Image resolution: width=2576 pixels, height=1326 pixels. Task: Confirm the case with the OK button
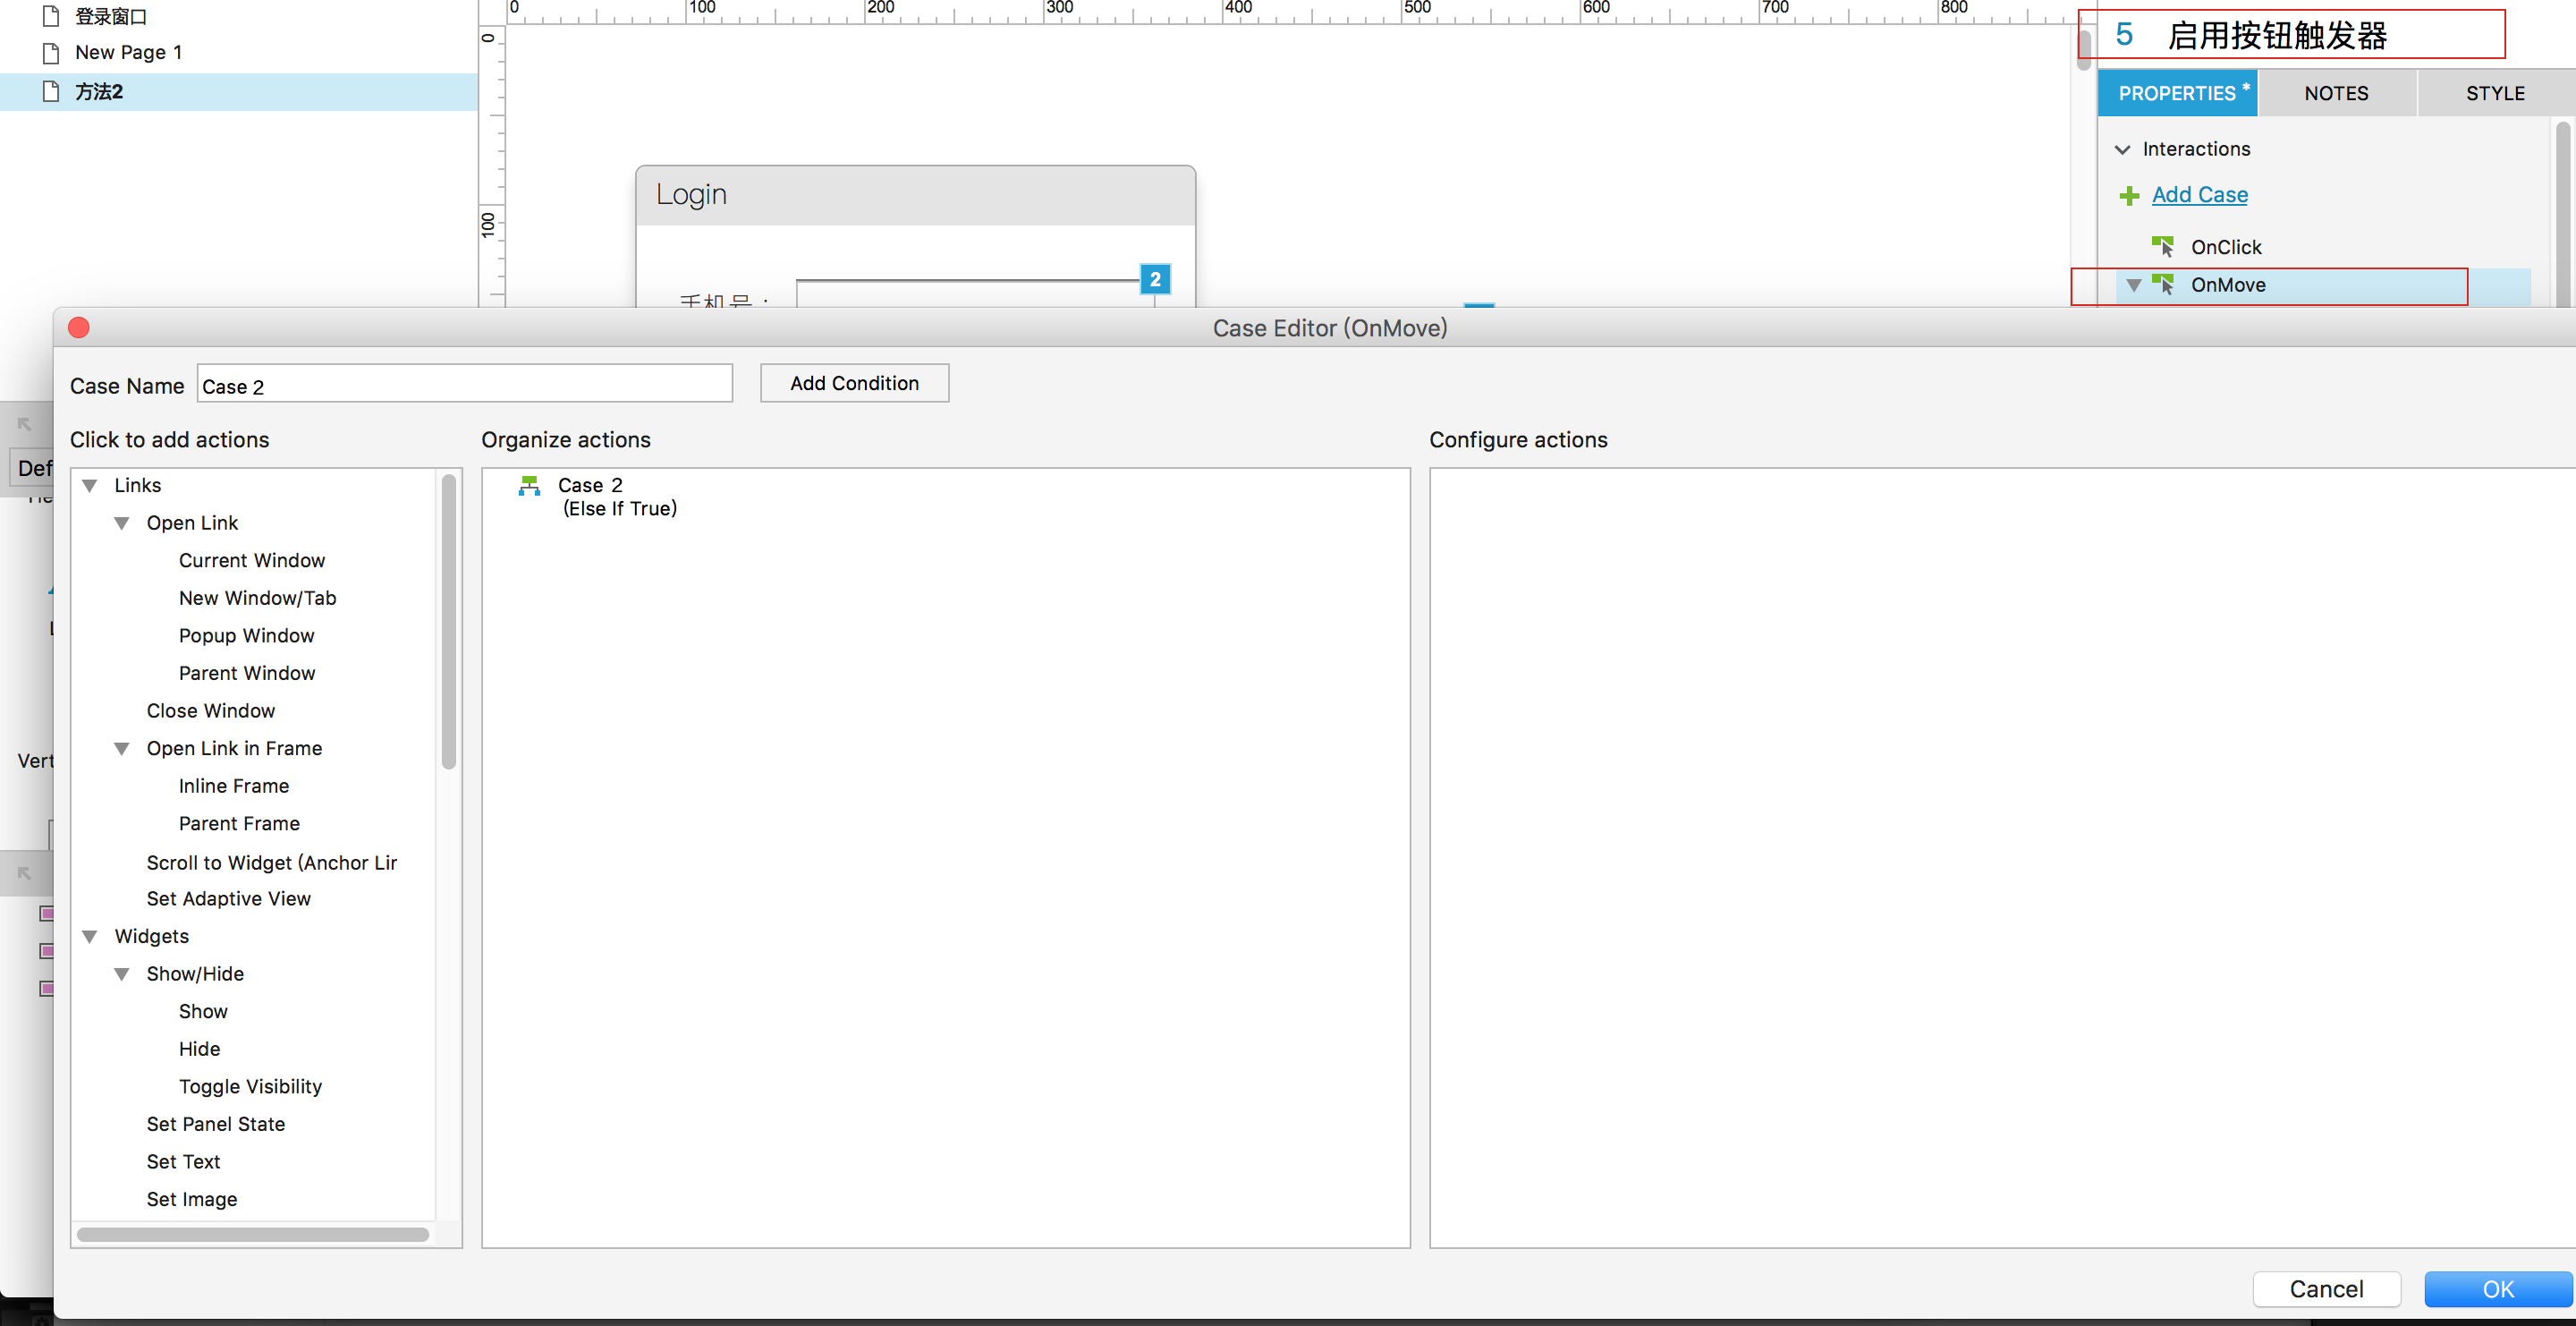[2498, 1289]
